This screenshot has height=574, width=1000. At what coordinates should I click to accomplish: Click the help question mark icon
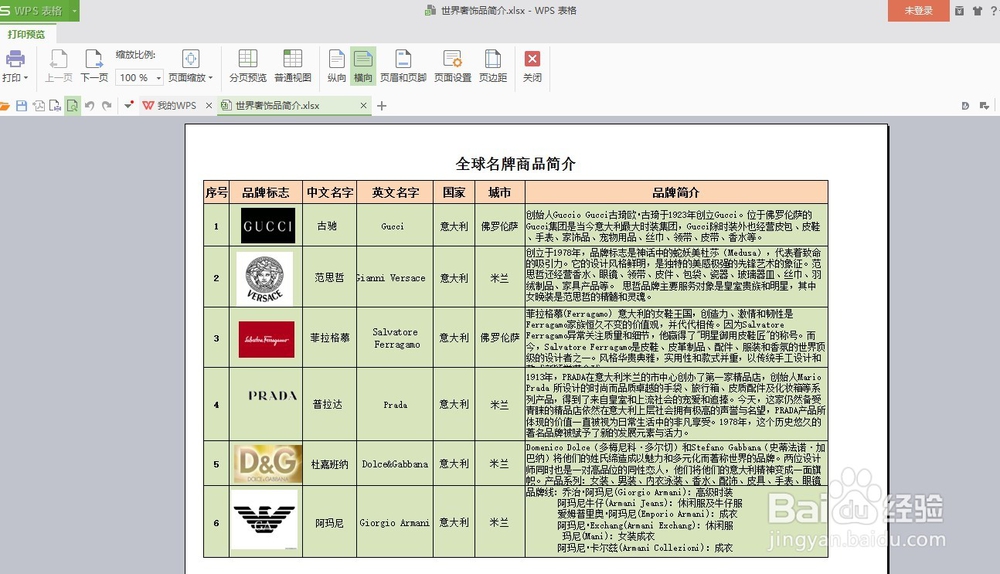click(x=993, y=11)
